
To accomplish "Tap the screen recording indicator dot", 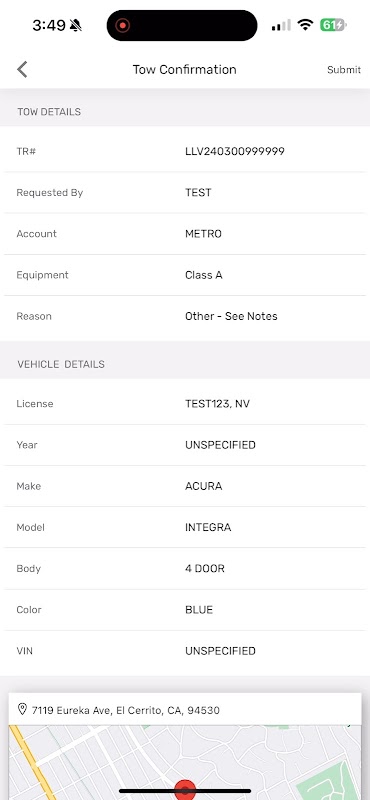I will click(x=123, y=25).
